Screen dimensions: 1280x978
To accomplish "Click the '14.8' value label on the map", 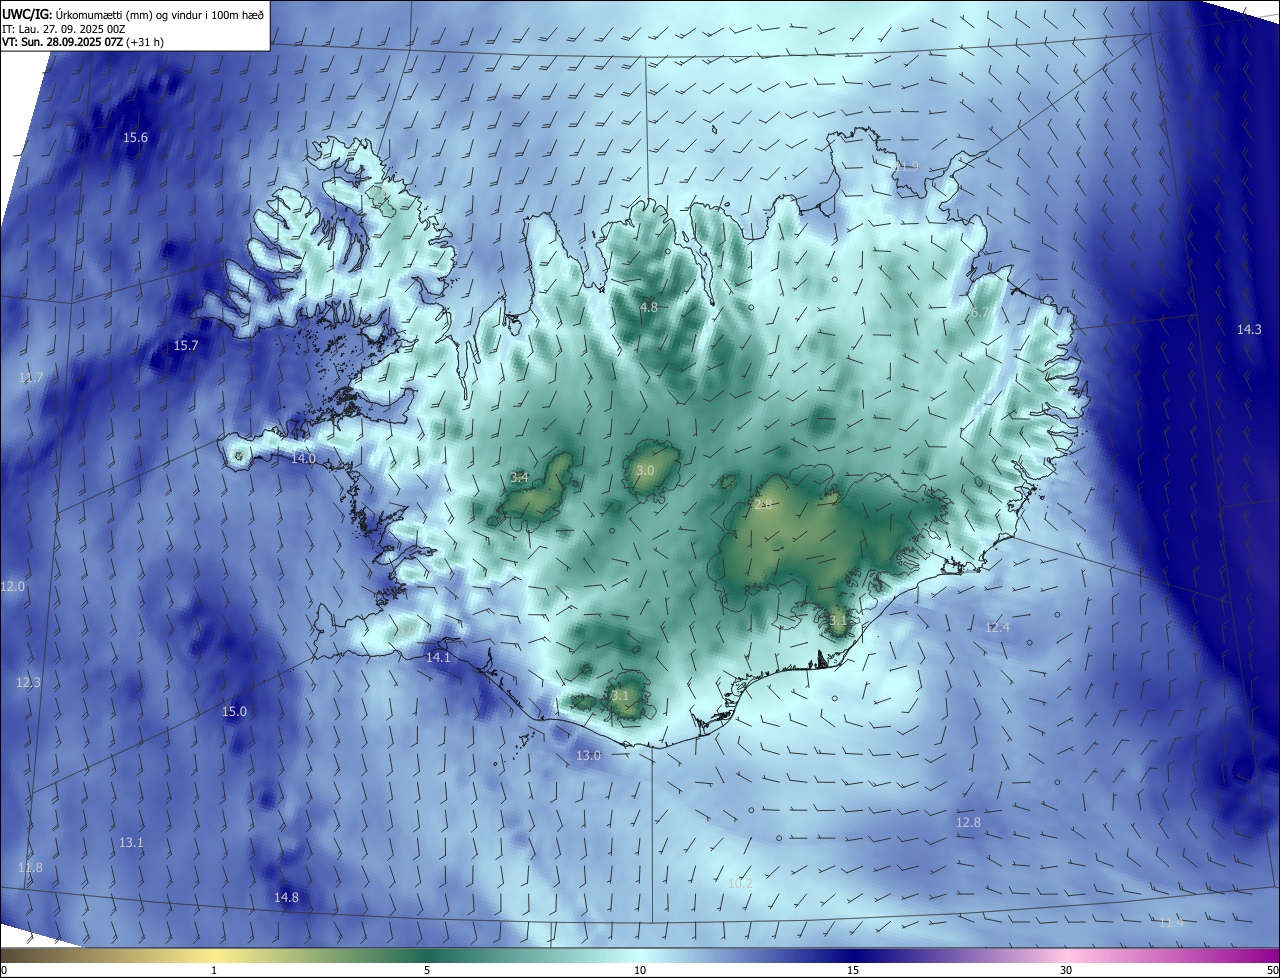I will tap(286, 898).
